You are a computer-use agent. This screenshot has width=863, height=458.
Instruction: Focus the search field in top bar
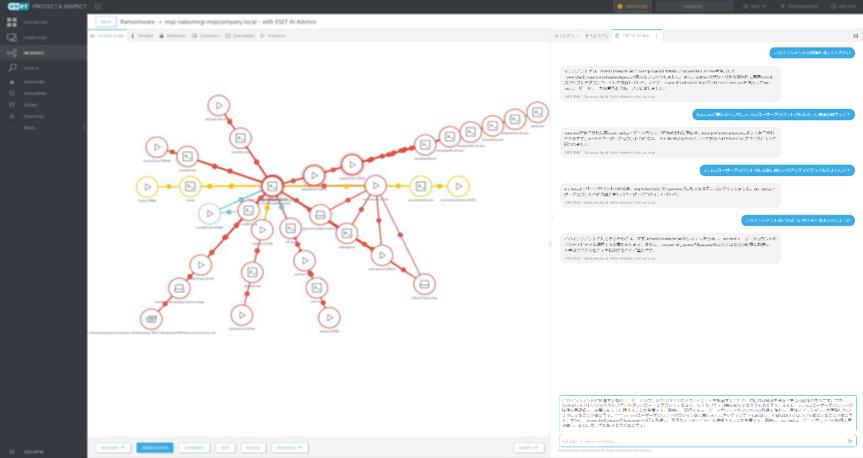694,6
